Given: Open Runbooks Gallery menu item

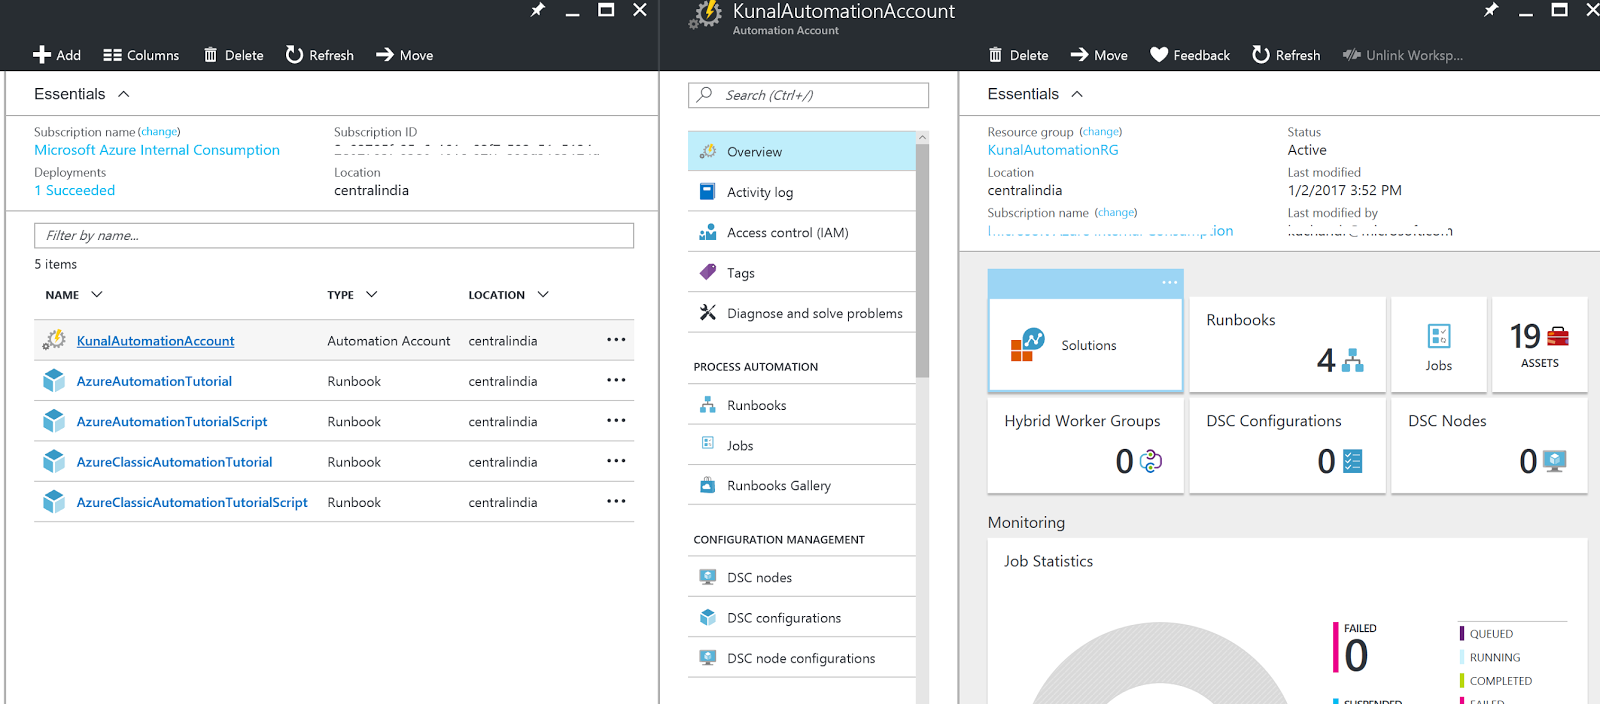Looking at the screenshot, I should point(802,485).
